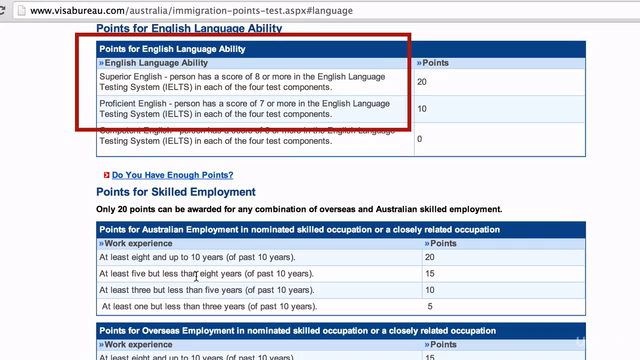Click the 'Proficient English' IELTS description cell
Viewport: 640px width, 360px height.
(x=255, y=109)
